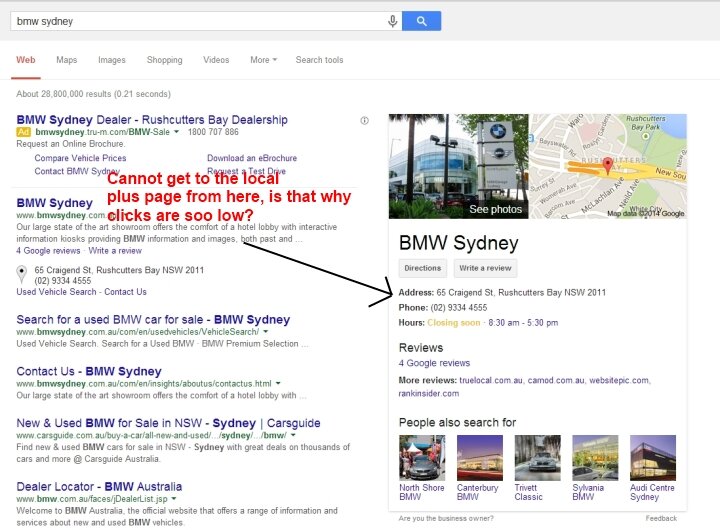720x530 pixels.
Task: Expand arrow next to jDealerList.jsp URL
Action: click(x=174, y=499)
